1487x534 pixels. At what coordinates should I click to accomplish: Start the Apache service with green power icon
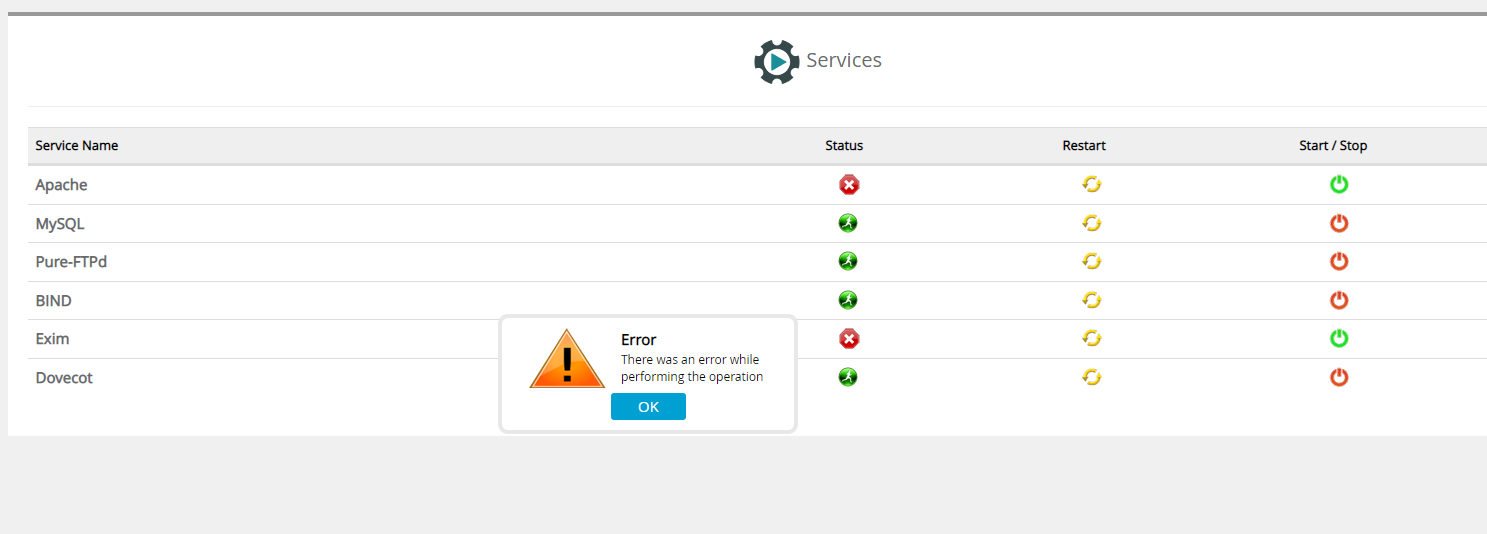coord(1339,184)
